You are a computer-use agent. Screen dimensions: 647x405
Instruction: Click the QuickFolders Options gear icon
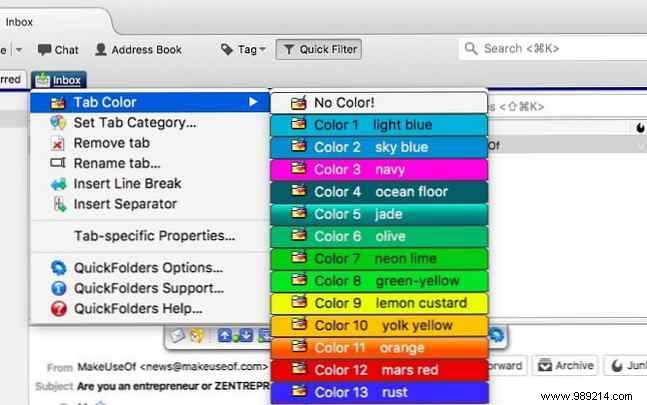[59, 268]
